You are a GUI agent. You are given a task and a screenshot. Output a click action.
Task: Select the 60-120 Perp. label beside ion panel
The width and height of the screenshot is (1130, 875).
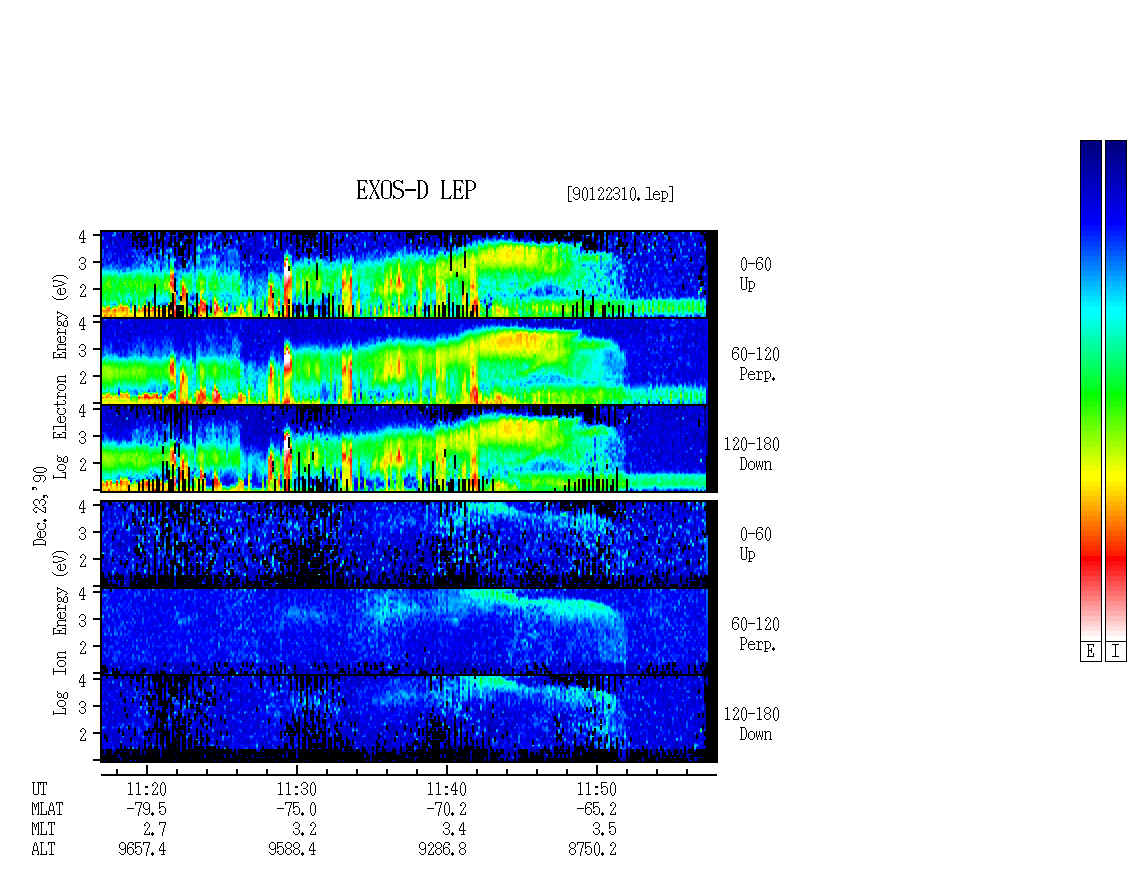(755, 634)
